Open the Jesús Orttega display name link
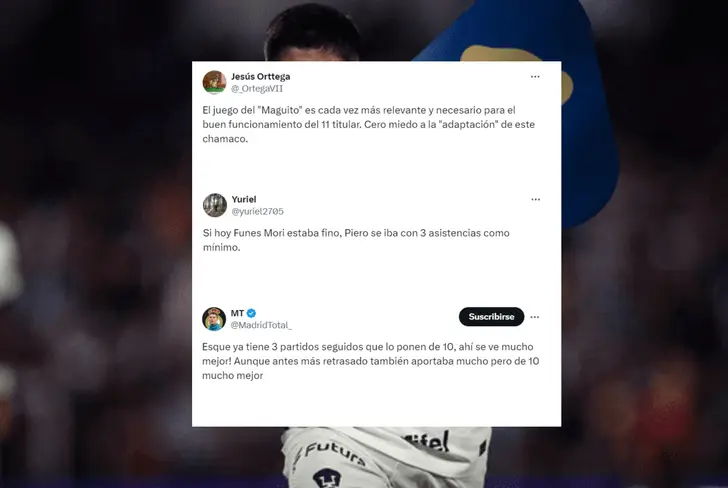 260,76
